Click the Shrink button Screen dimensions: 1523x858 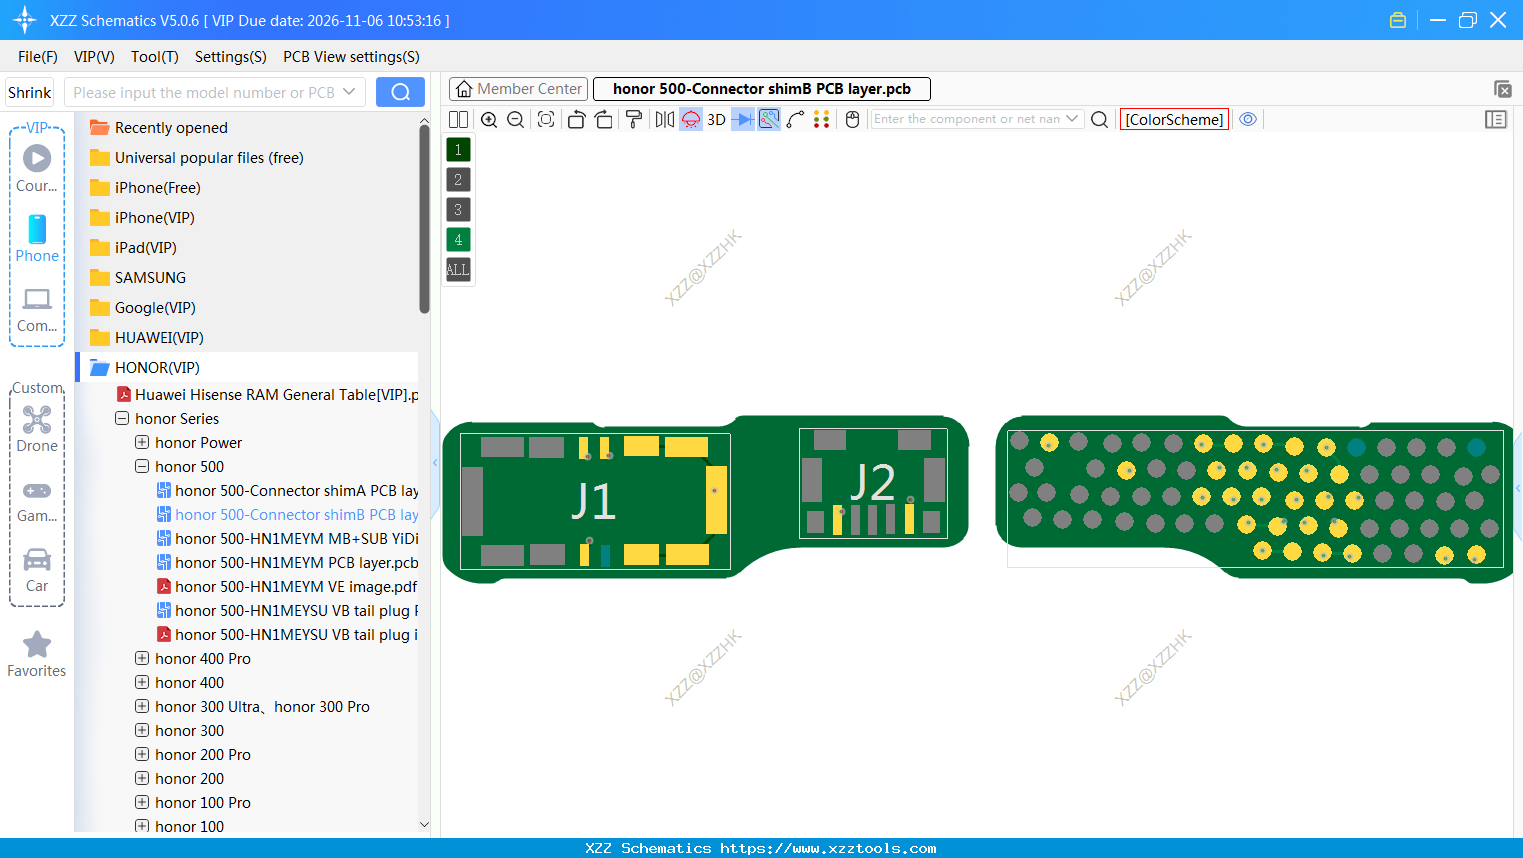pyautogui.click(x=29, y=92)
